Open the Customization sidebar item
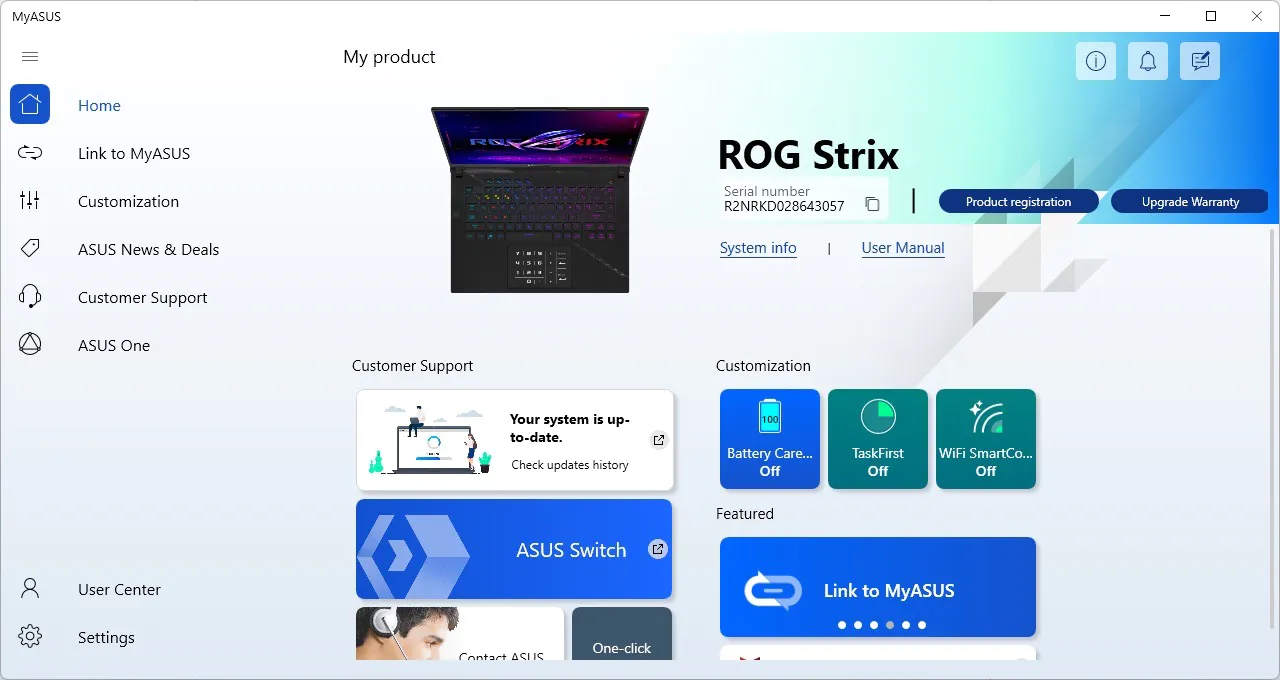The width and height of the screenshot is (1280, 680). coord(129,201)
